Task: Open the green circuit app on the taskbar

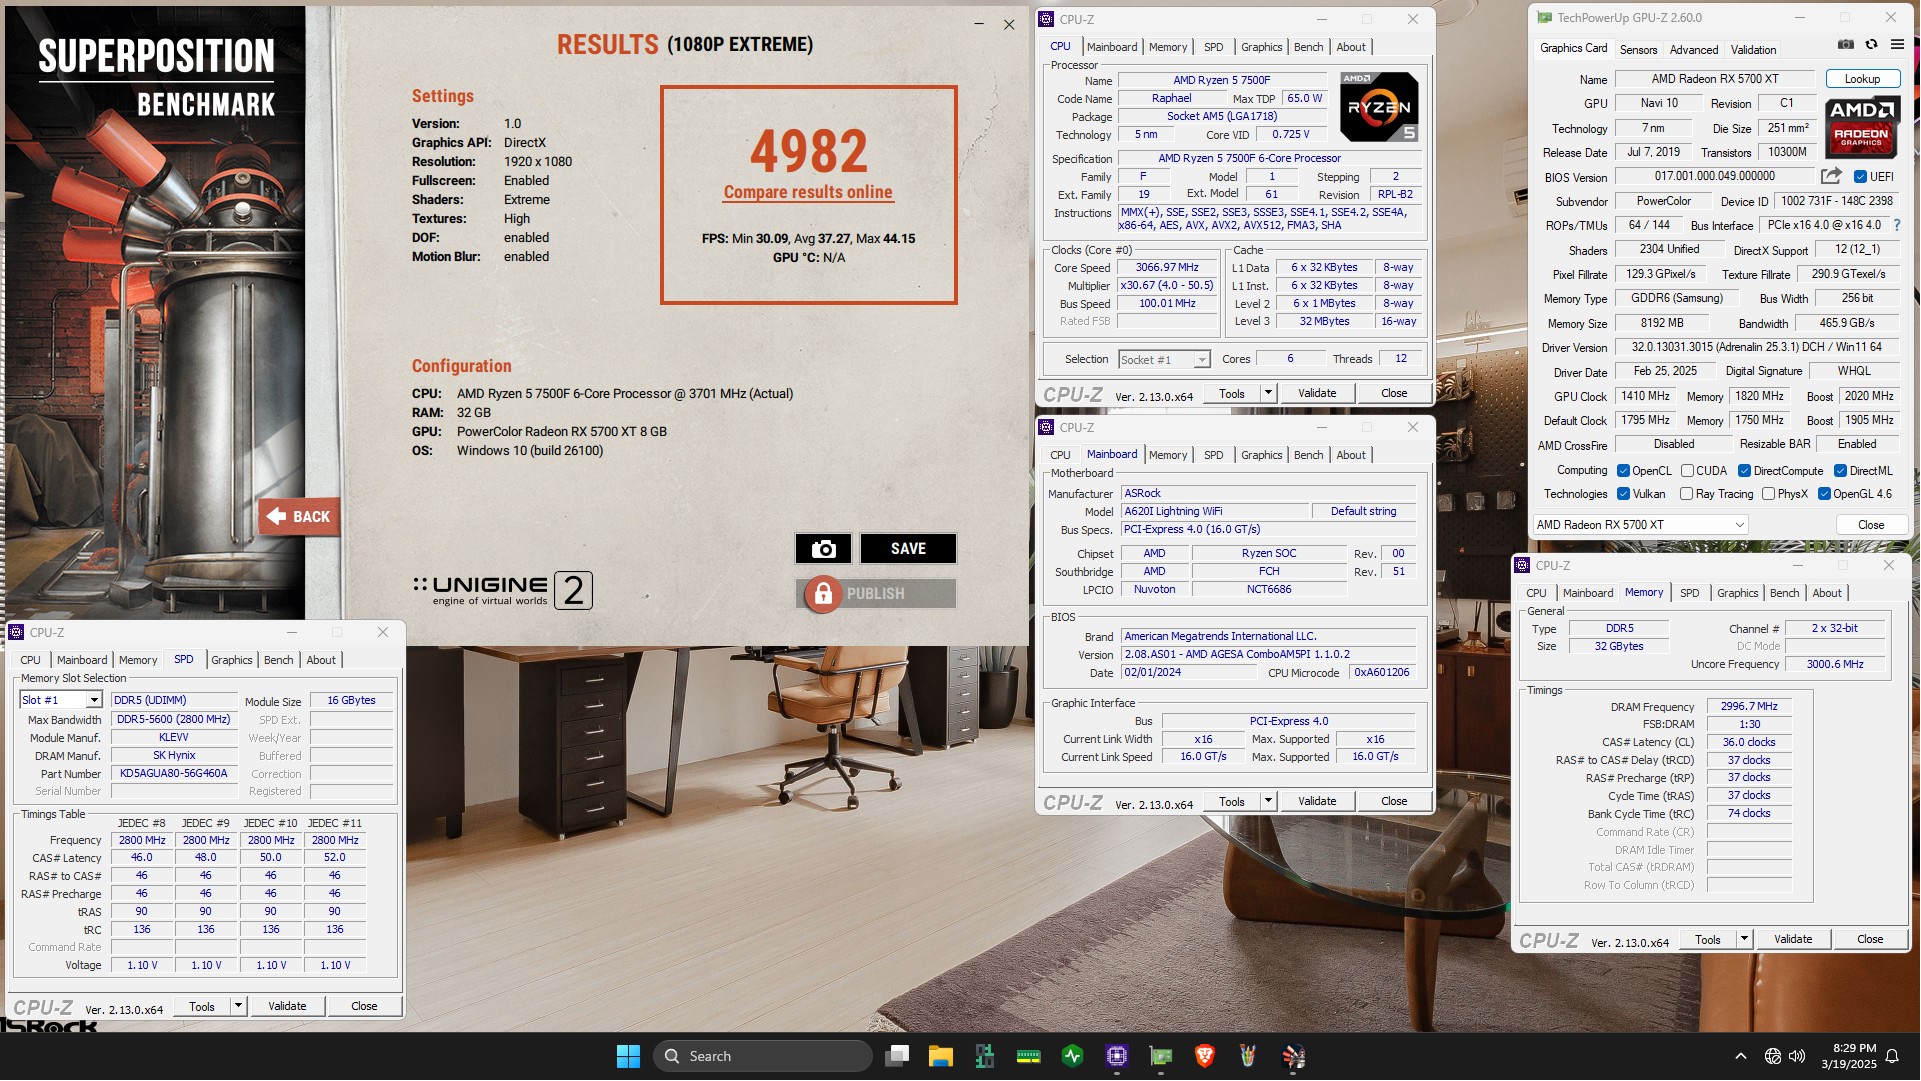Action: (985, 1056)
